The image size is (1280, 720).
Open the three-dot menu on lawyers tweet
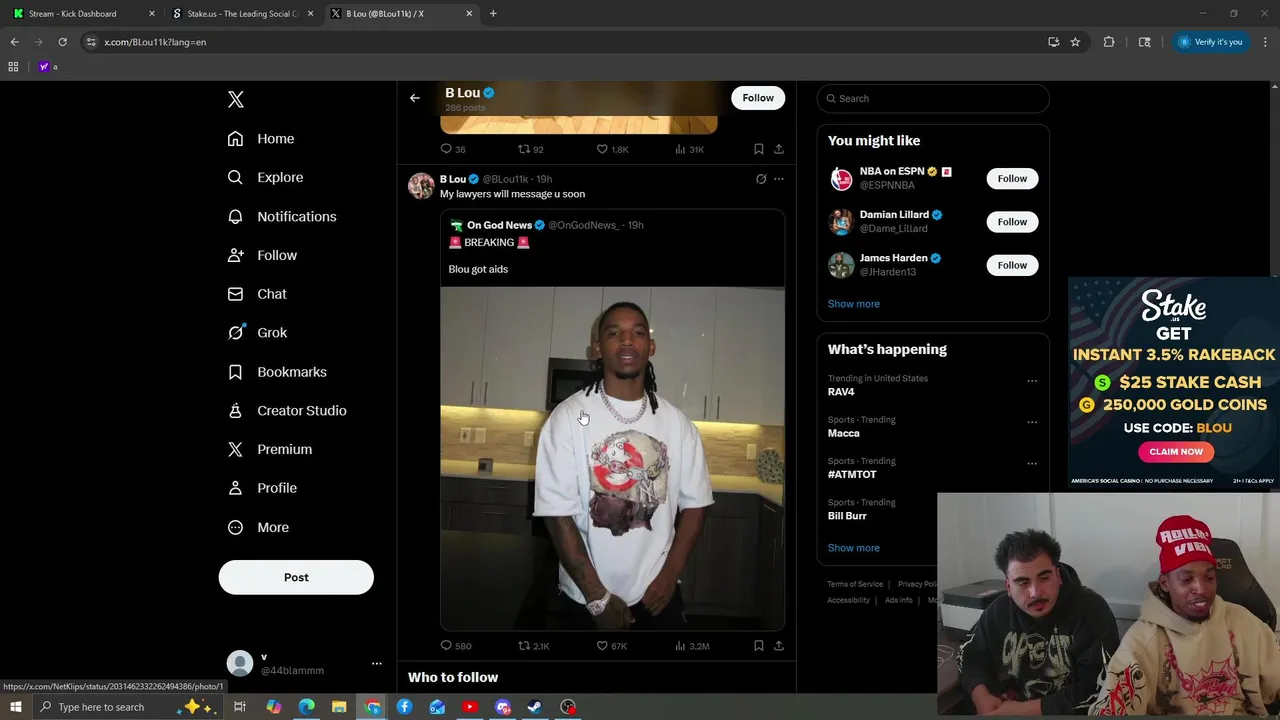coord(779,179)
